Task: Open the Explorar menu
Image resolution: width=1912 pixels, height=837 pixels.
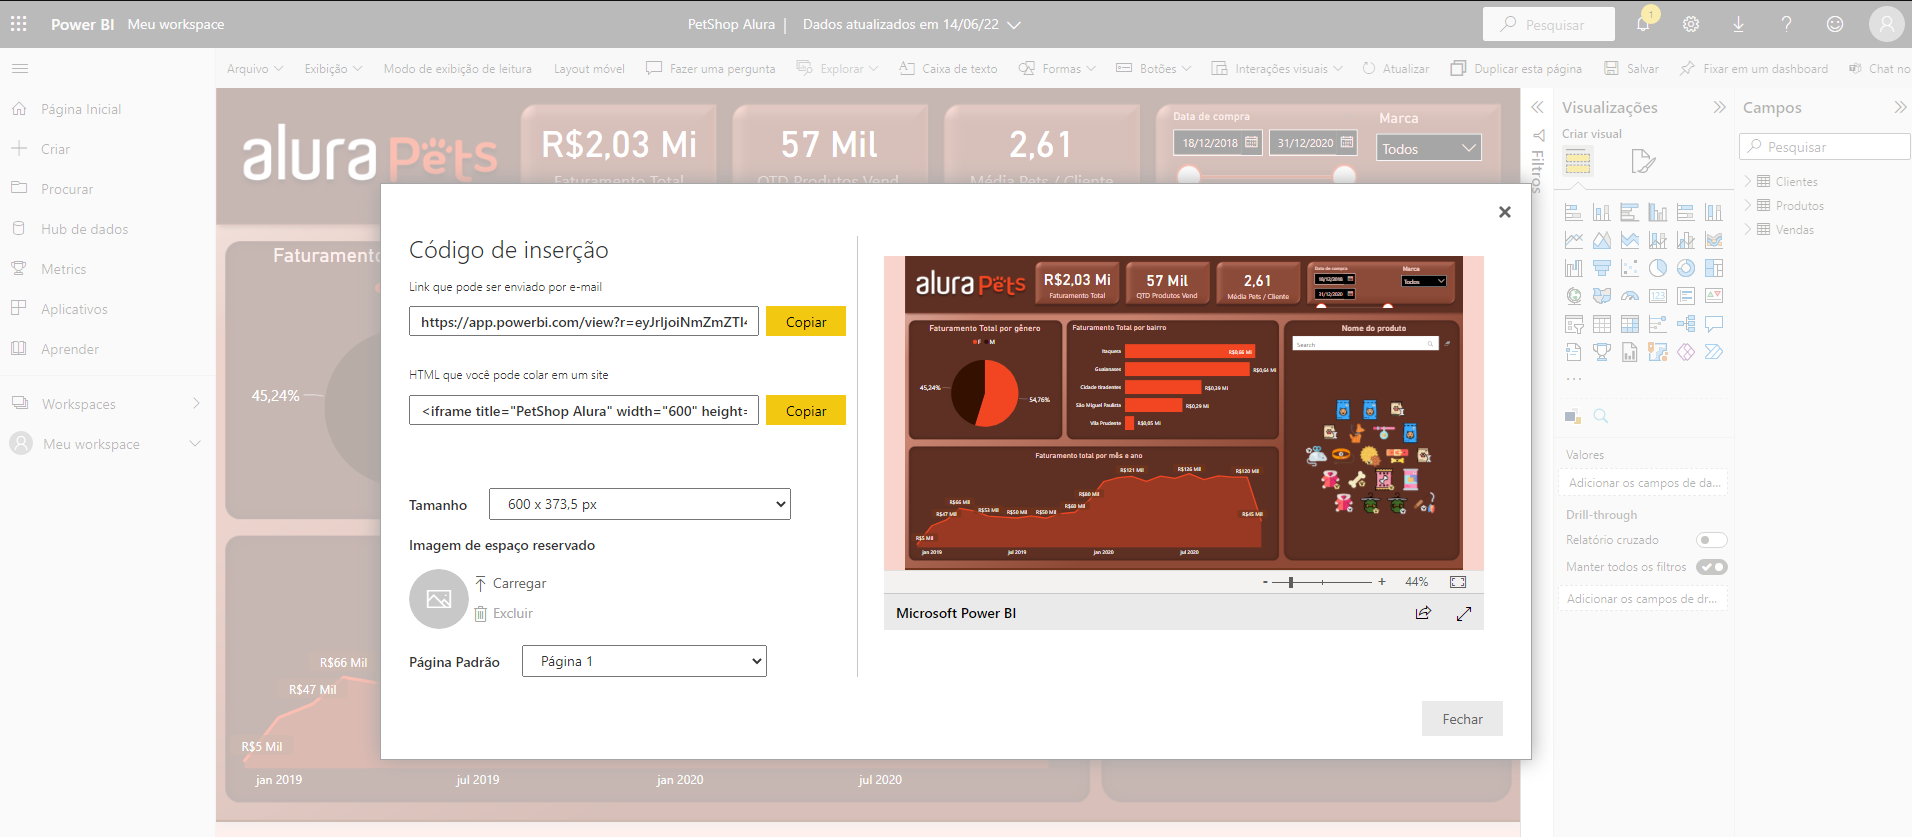Action: 837,69
